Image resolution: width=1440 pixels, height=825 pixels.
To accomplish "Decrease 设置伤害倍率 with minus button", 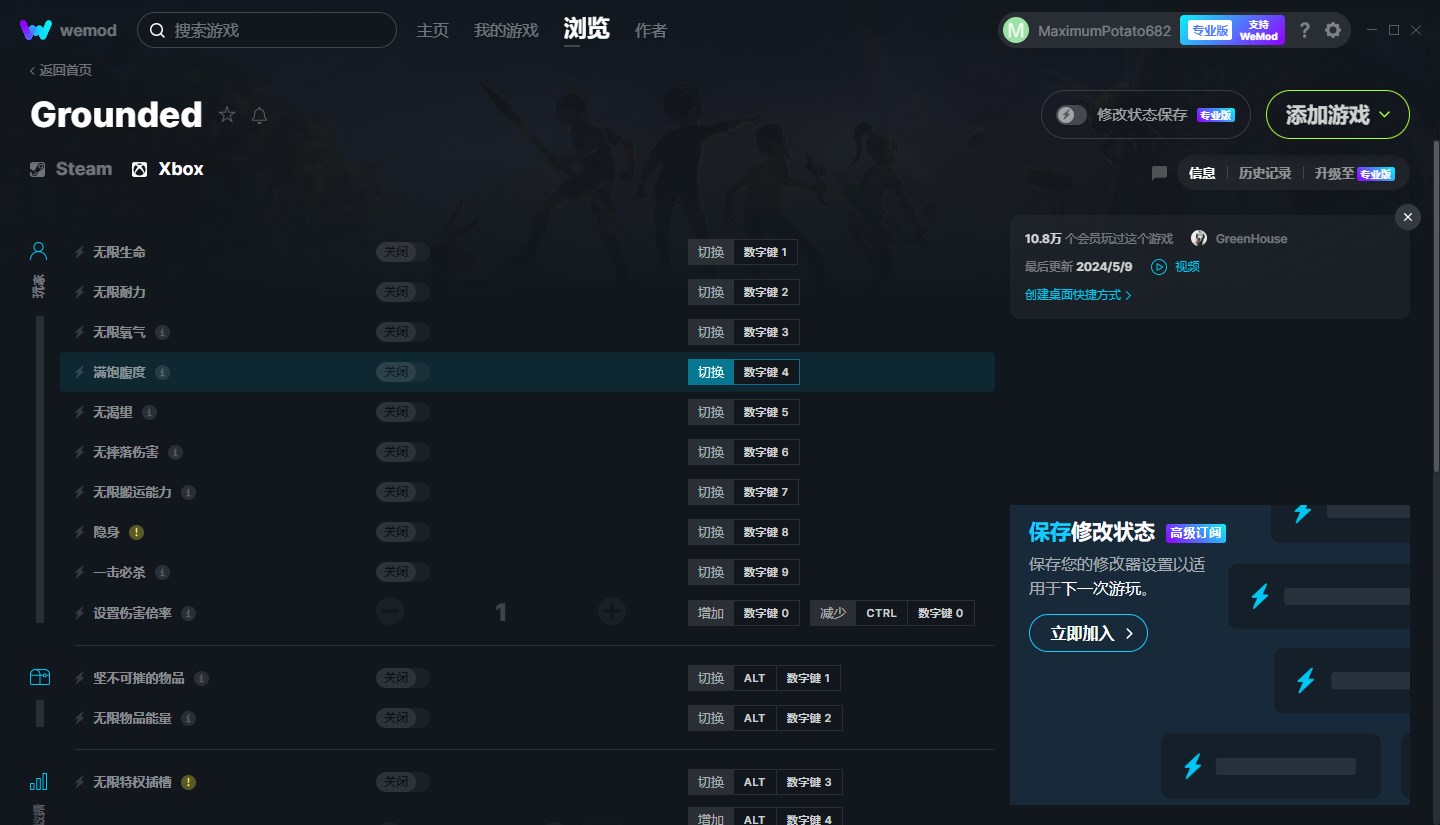I will click(x=390, y=611).
